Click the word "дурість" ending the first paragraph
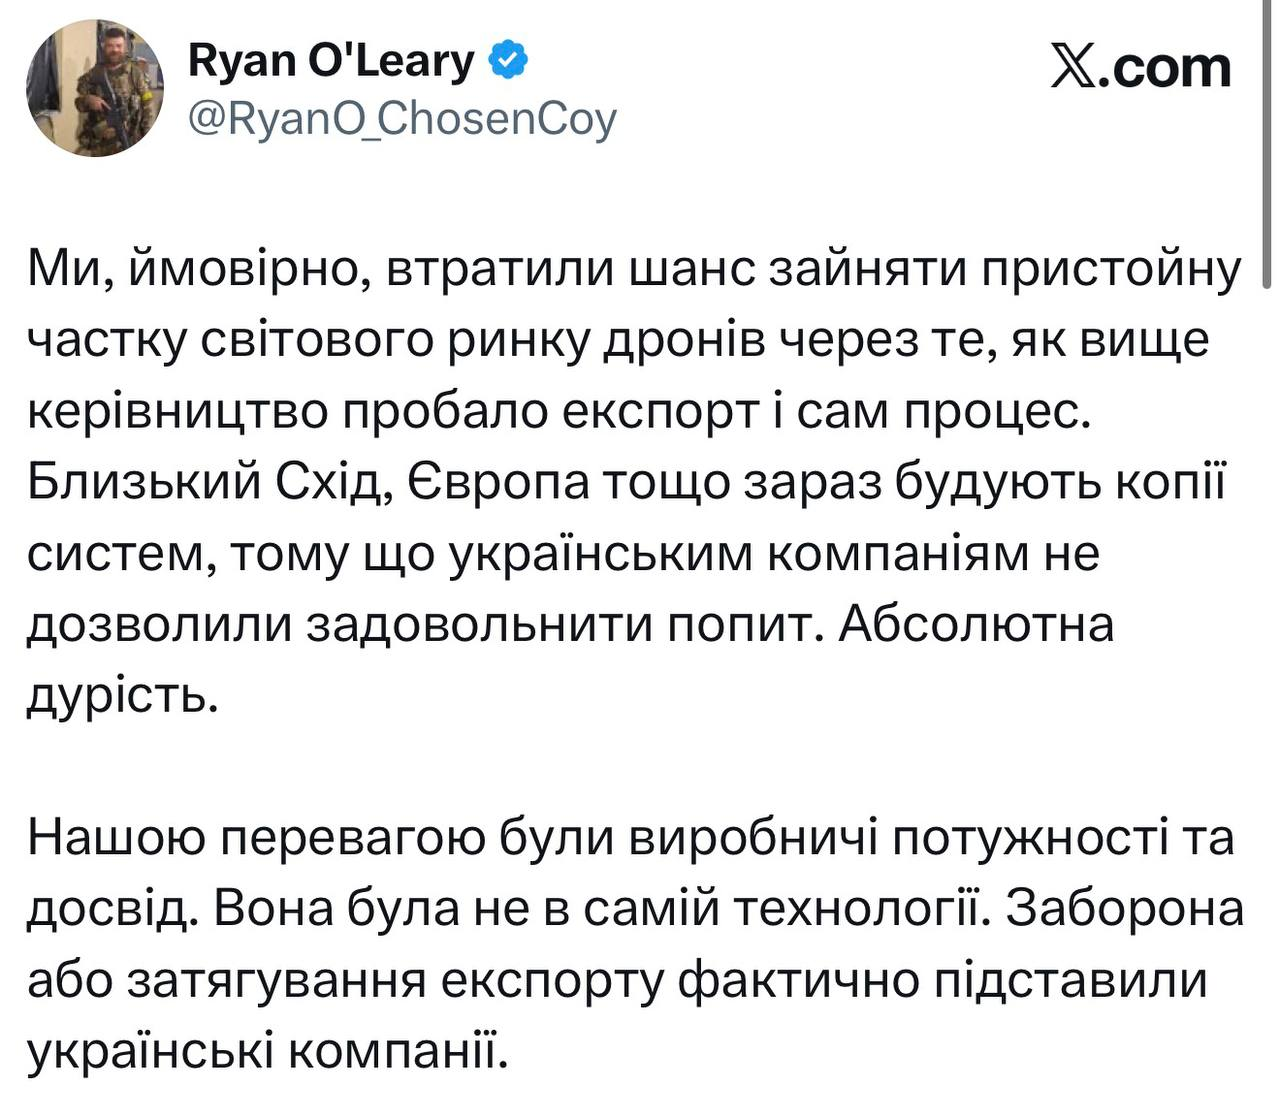The image size is (1280, 1118). 120,694
